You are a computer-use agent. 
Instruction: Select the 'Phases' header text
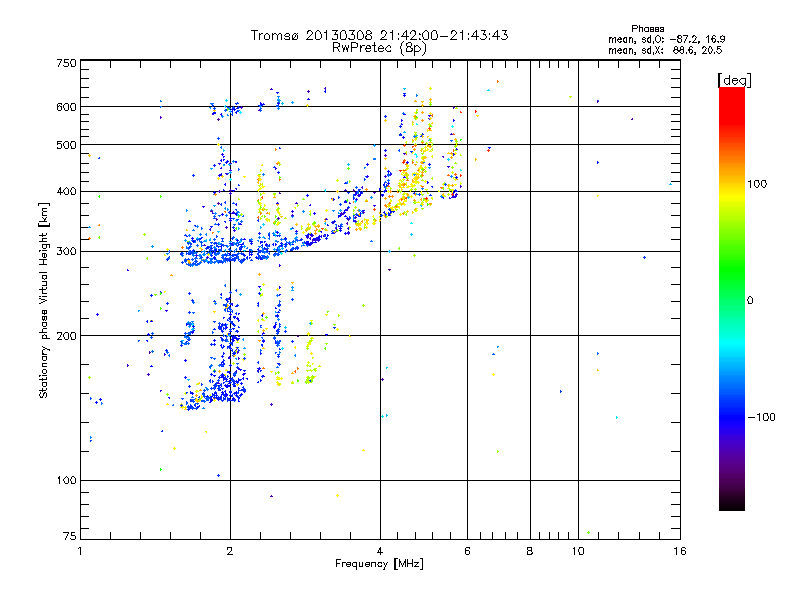[647, 29]
